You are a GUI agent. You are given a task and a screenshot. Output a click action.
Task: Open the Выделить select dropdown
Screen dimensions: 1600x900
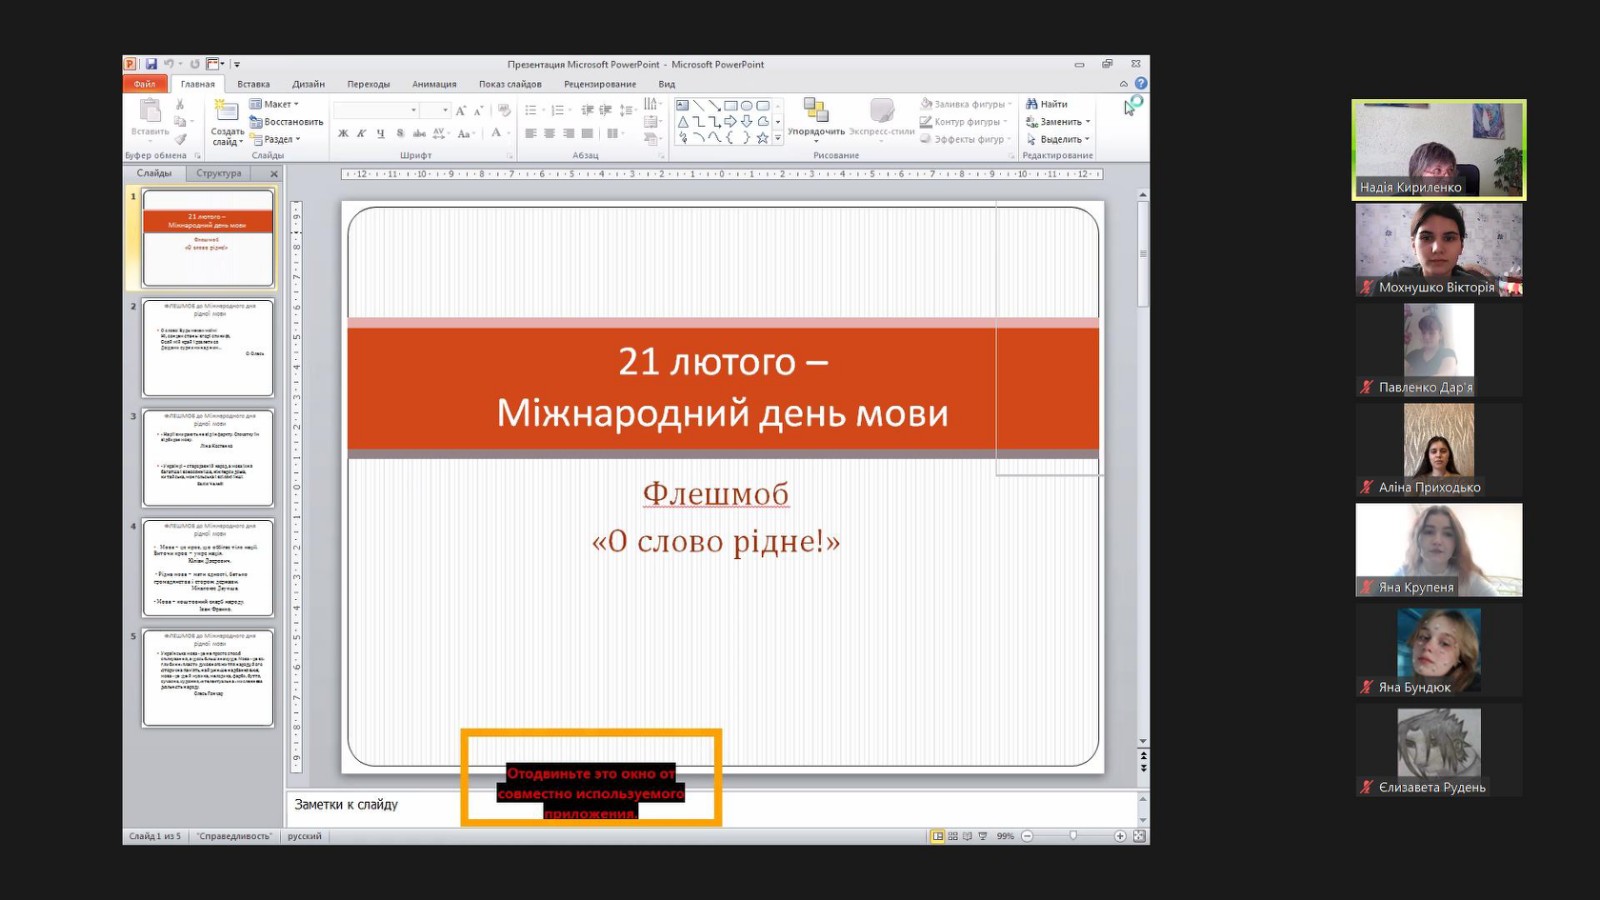click(x=1059, y=140)
